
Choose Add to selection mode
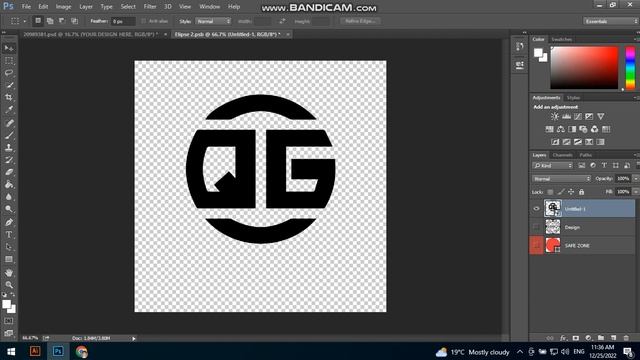coord(50,21)
